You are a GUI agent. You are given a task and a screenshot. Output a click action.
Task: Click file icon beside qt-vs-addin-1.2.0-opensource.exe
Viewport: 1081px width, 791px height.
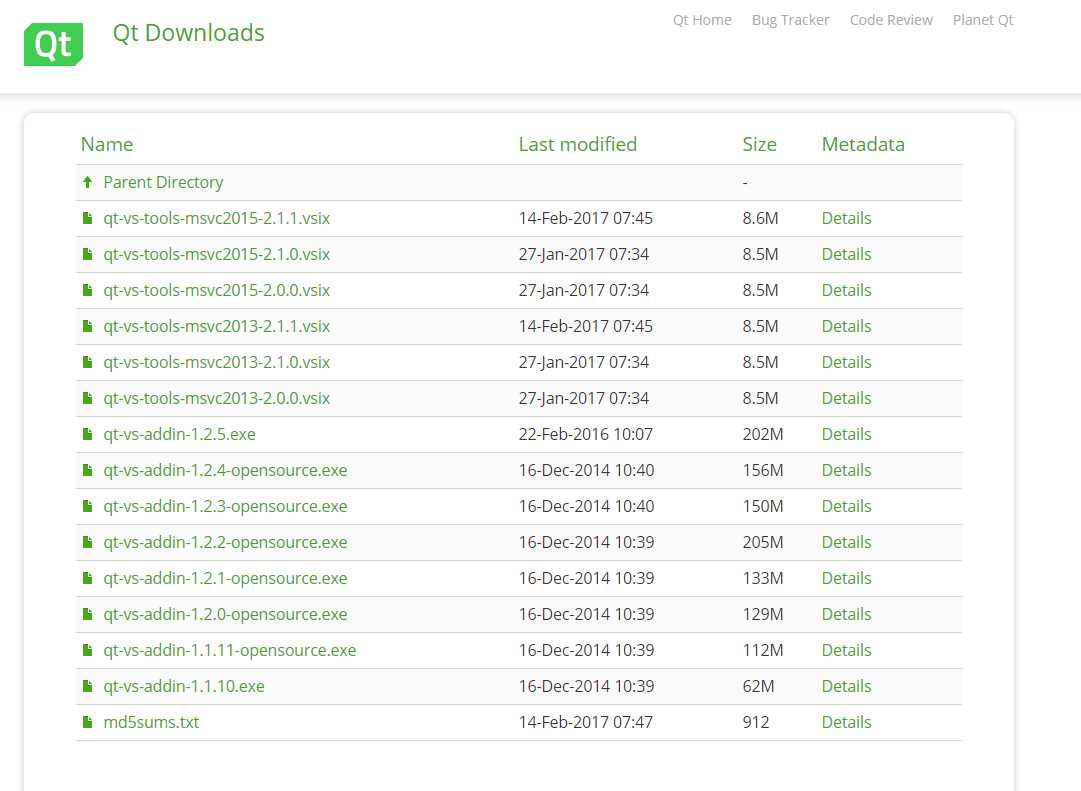point(88,614)
